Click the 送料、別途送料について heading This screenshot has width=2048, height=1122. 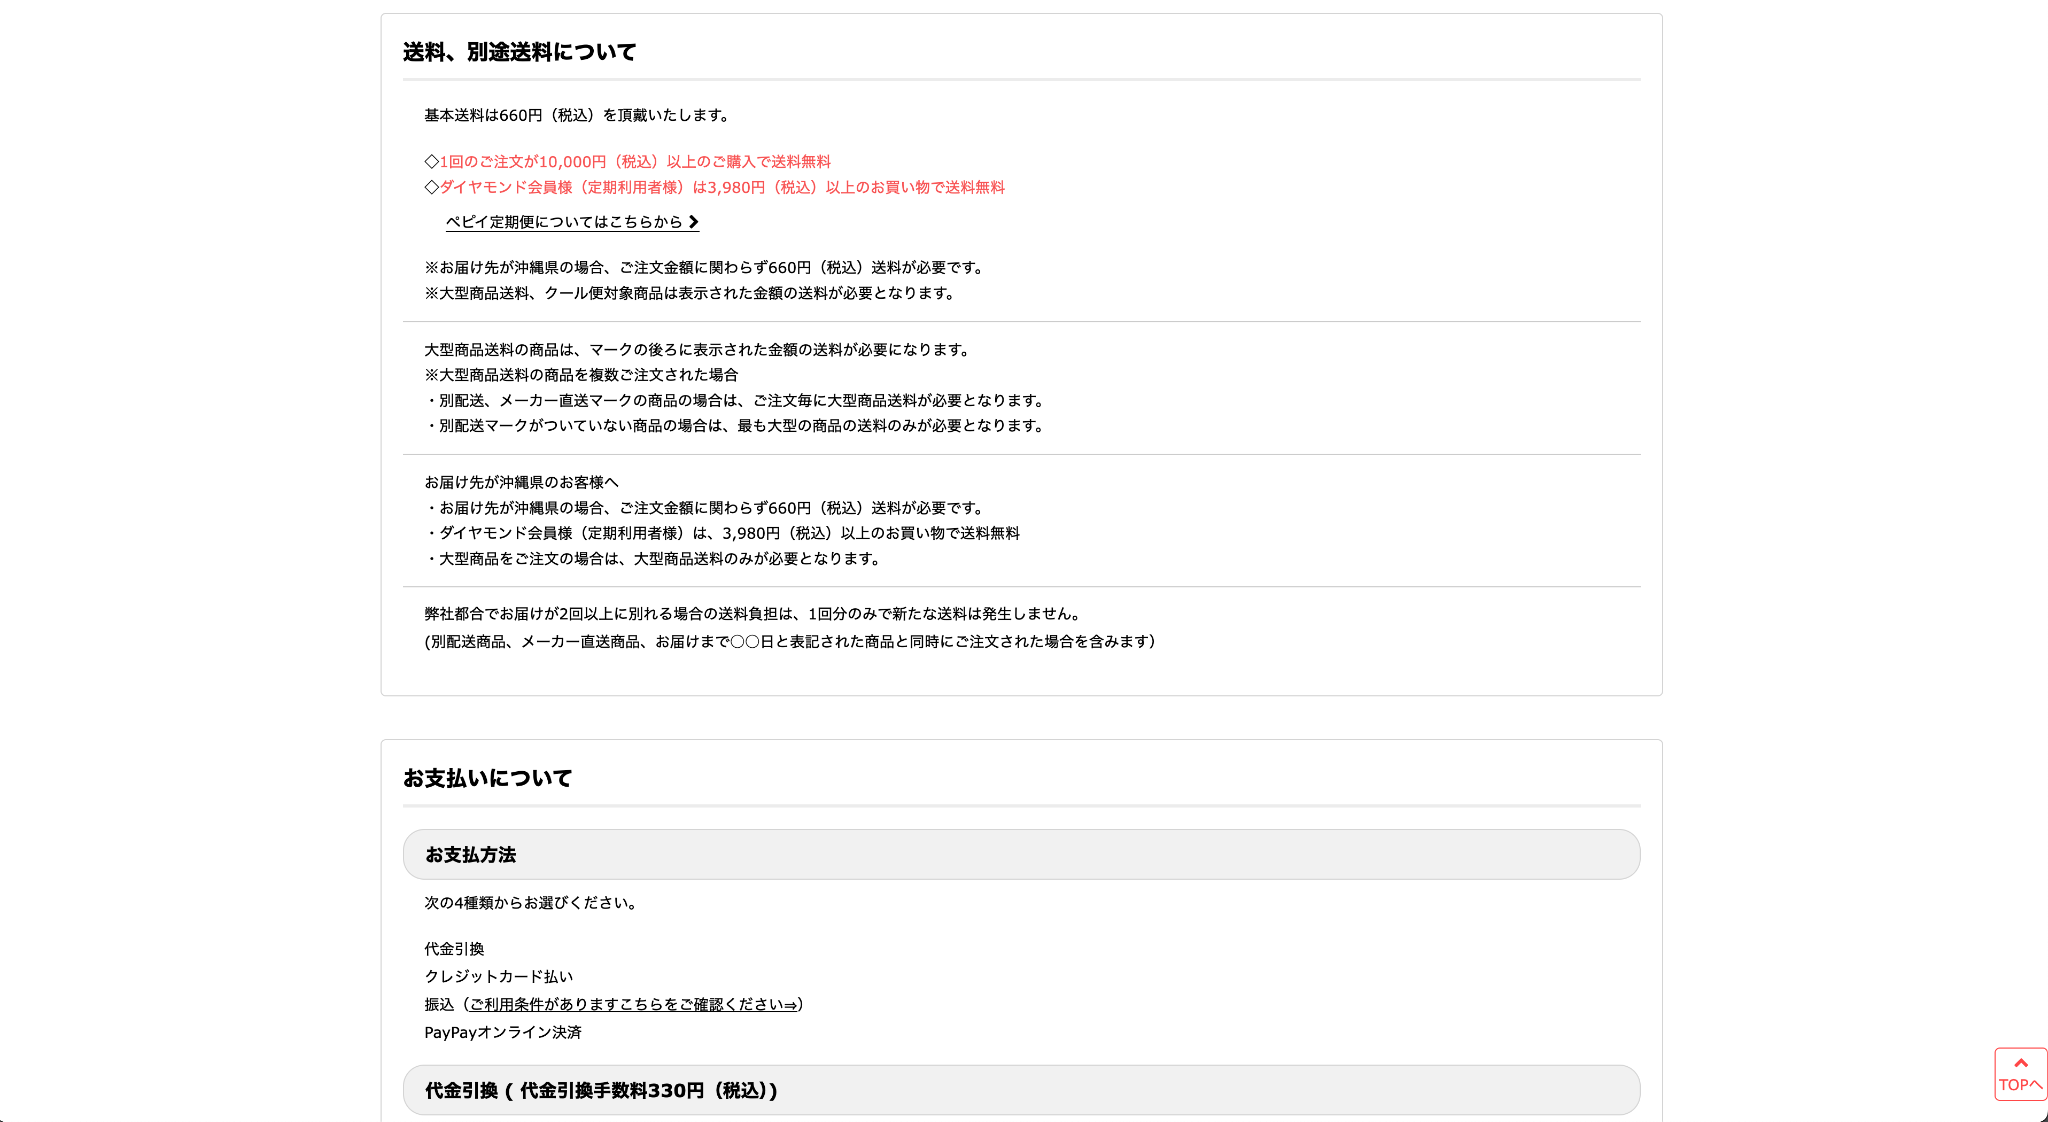click(x=519, y=52)
